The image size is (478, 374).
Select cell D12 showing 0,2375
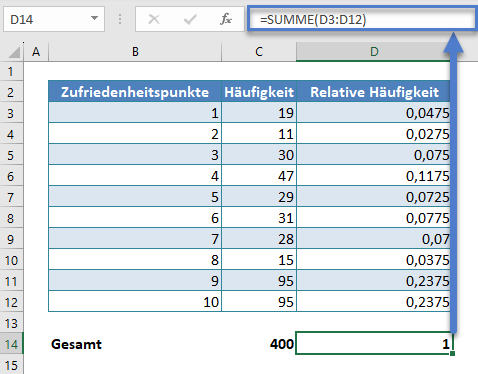click(x=373, y=302)
